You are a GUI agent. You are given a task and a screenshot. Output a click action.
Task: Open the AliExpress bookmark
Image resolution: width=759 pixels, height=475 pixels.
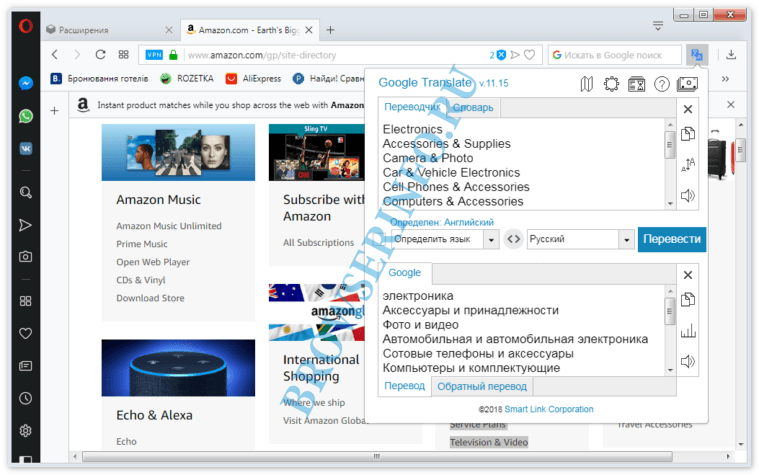pyautogui.click(x=254, y=78)
